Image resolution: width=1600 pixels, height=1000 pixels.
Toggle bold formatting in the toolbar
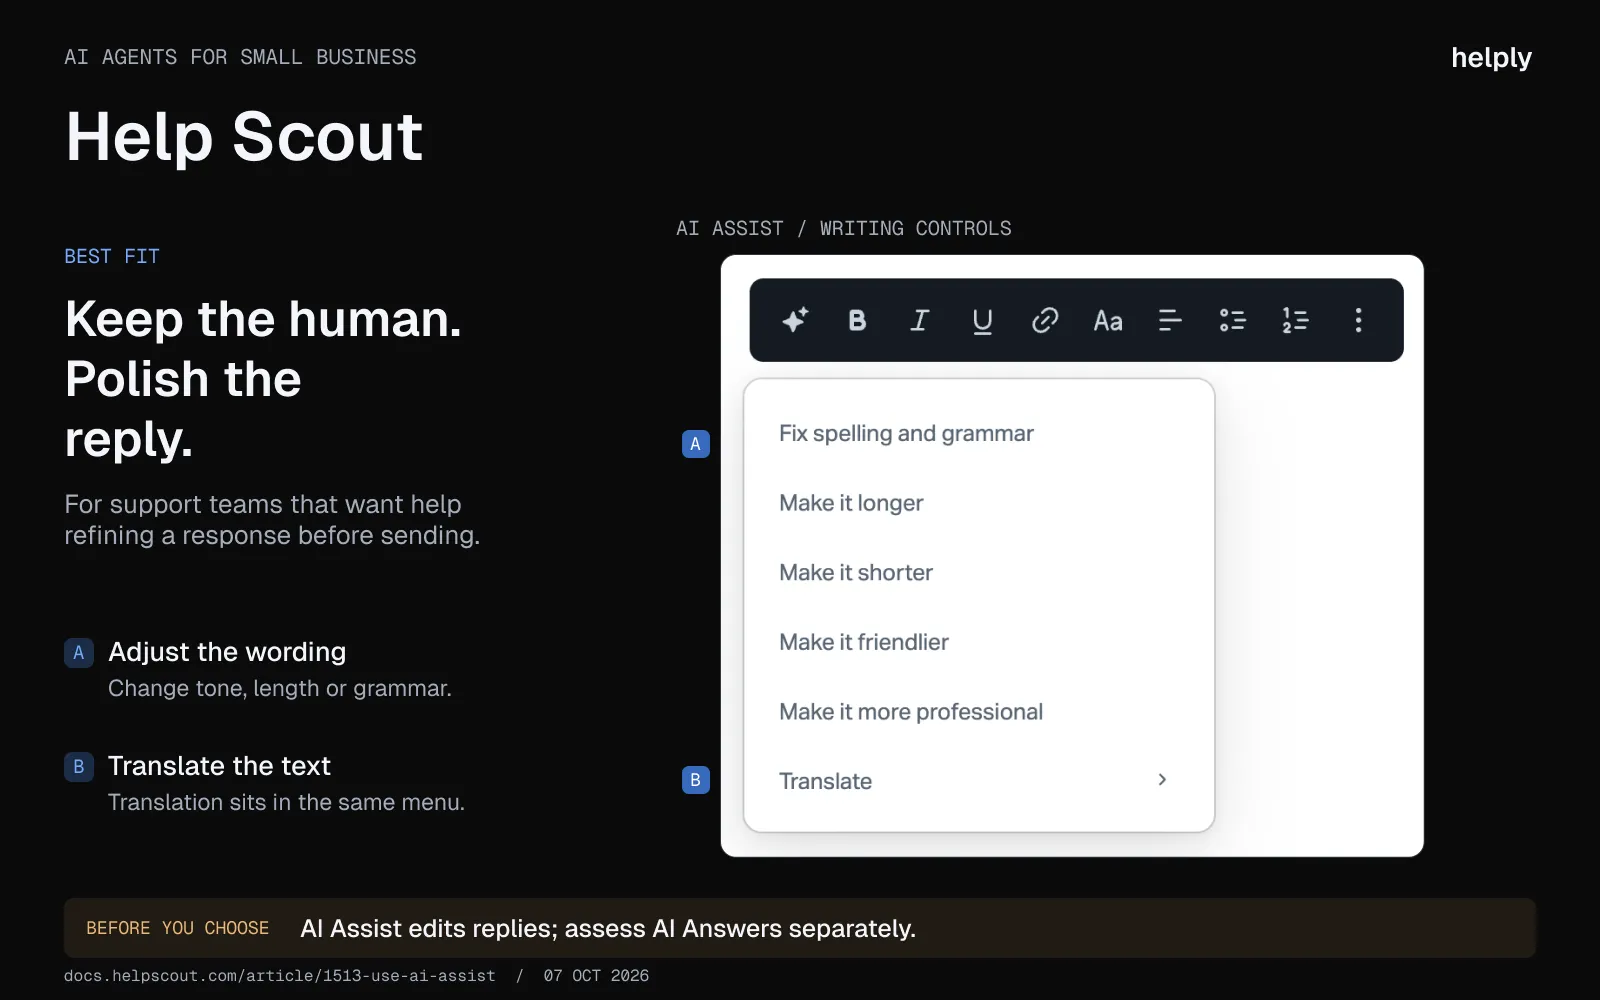[857, 320]
